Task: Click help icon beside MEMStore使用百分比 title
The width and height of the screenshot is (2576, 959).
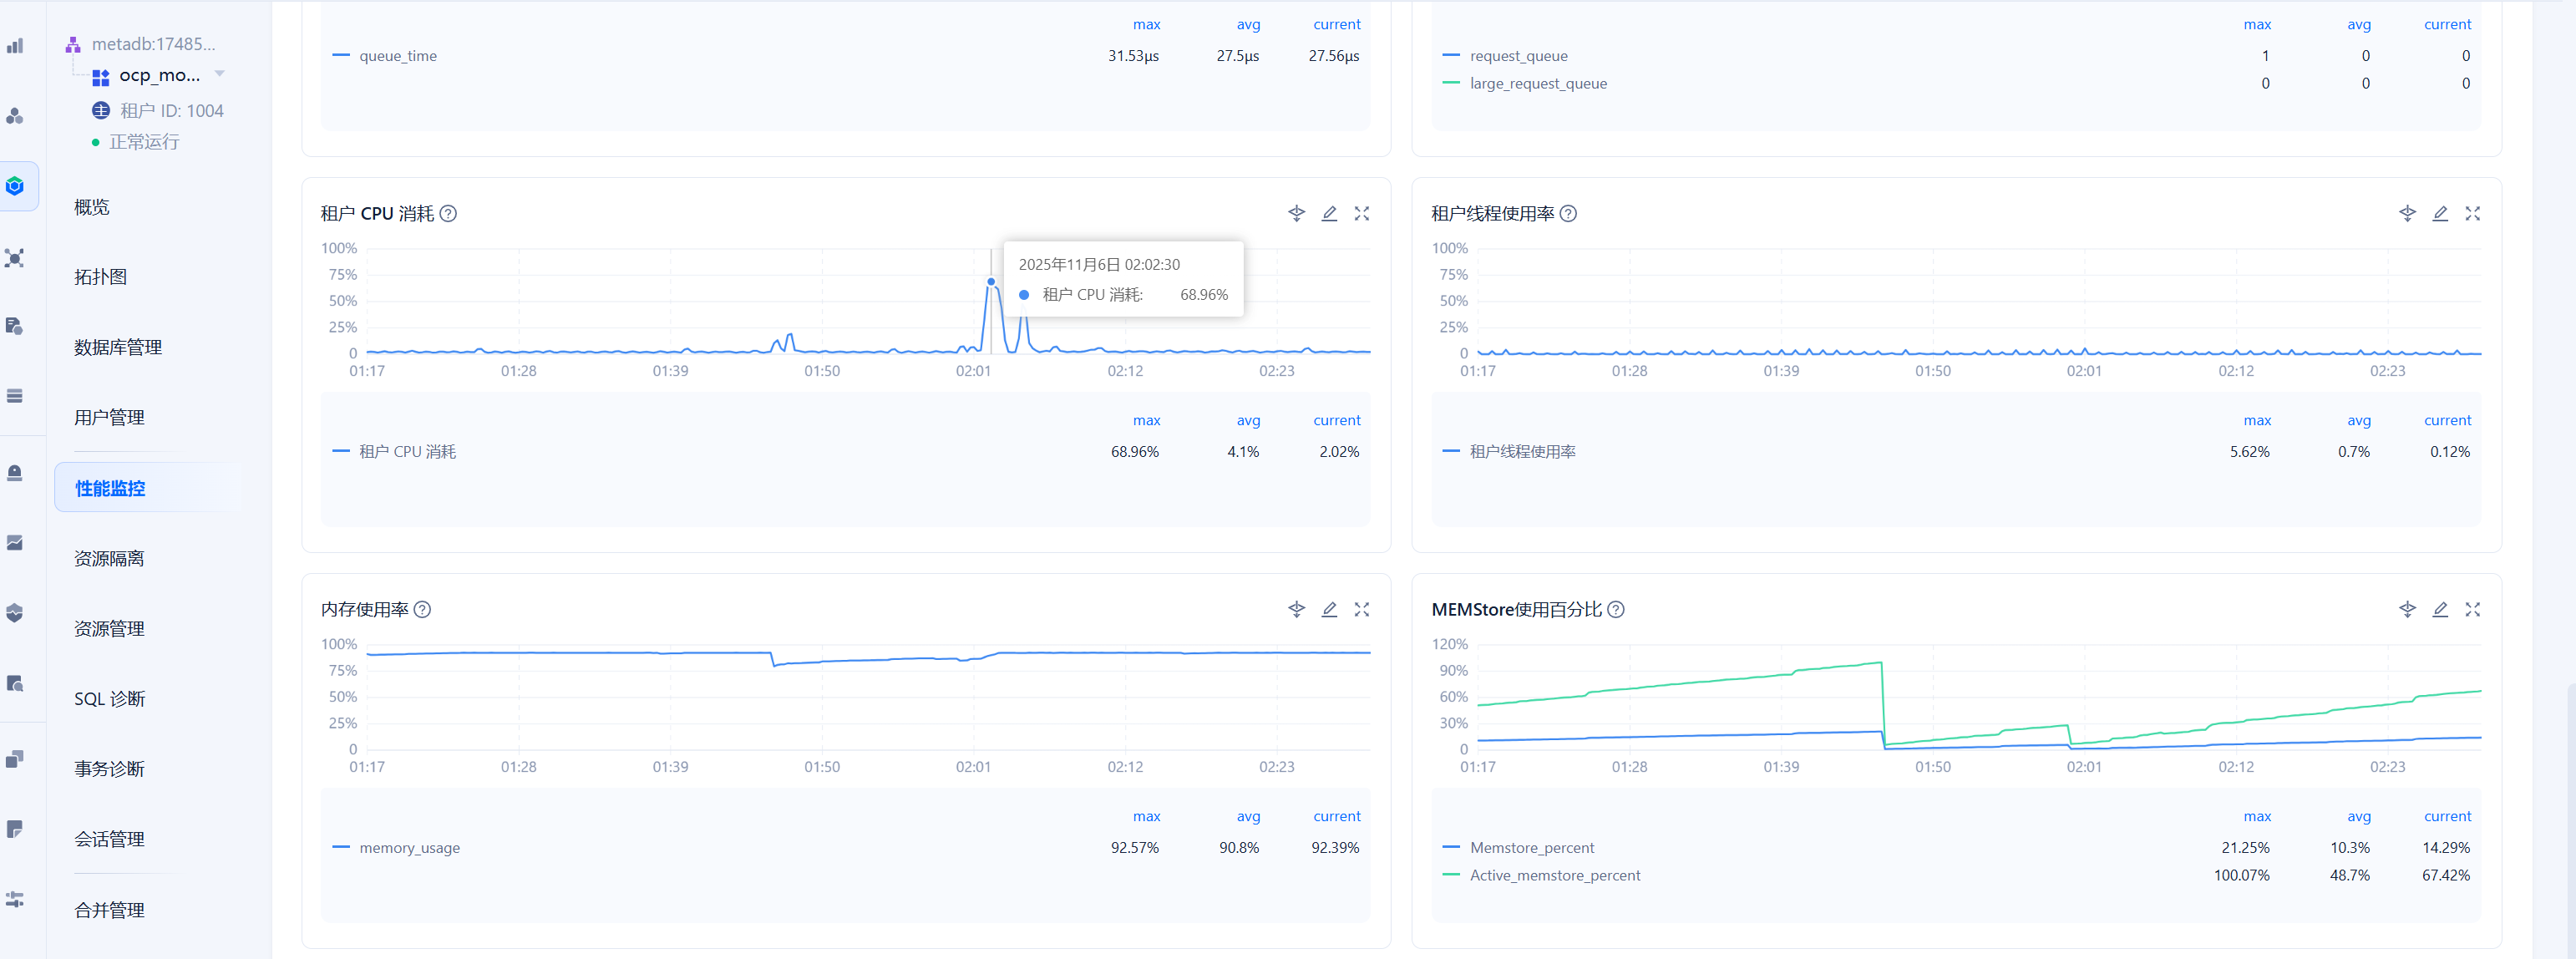Action: (1615, 610)
